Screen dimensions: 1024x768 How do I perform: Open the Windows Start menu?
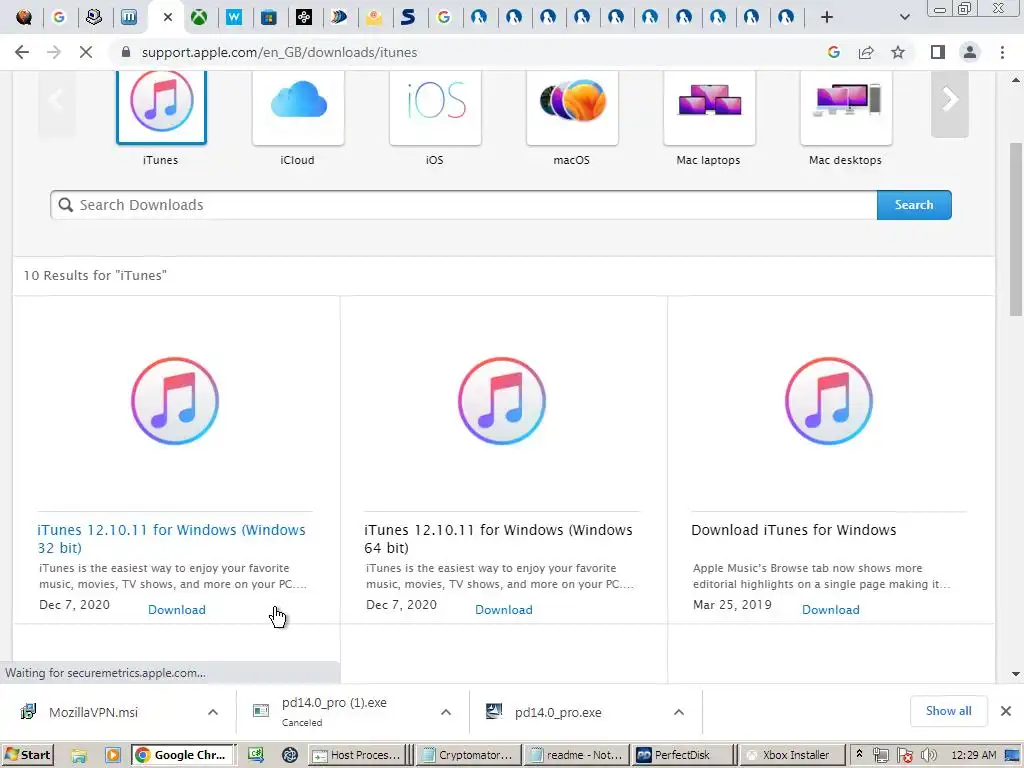click(27, 755)
